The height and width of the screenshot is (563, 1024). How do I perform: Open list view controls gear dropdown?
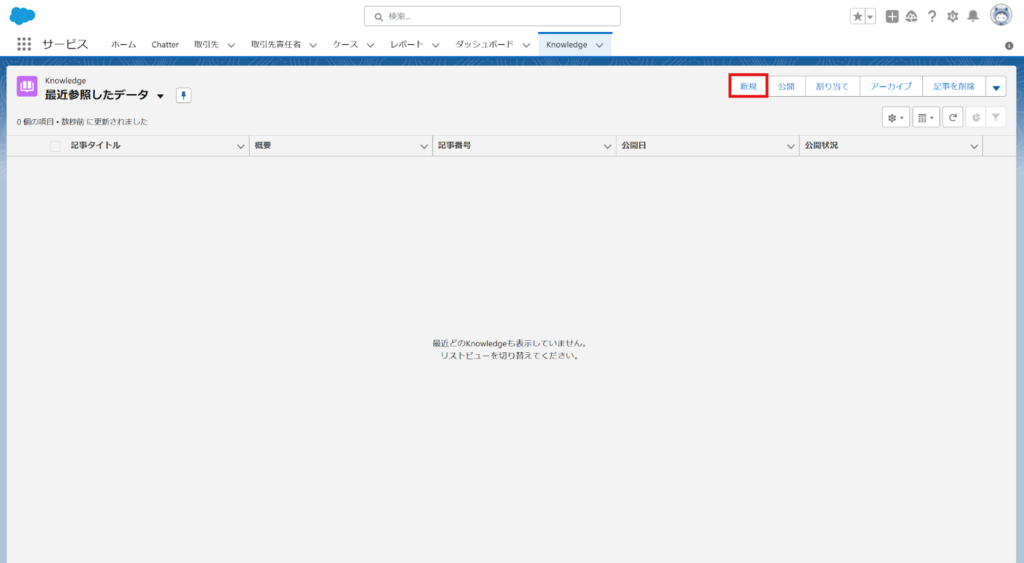pyautogui.click(x=895, y=118)
